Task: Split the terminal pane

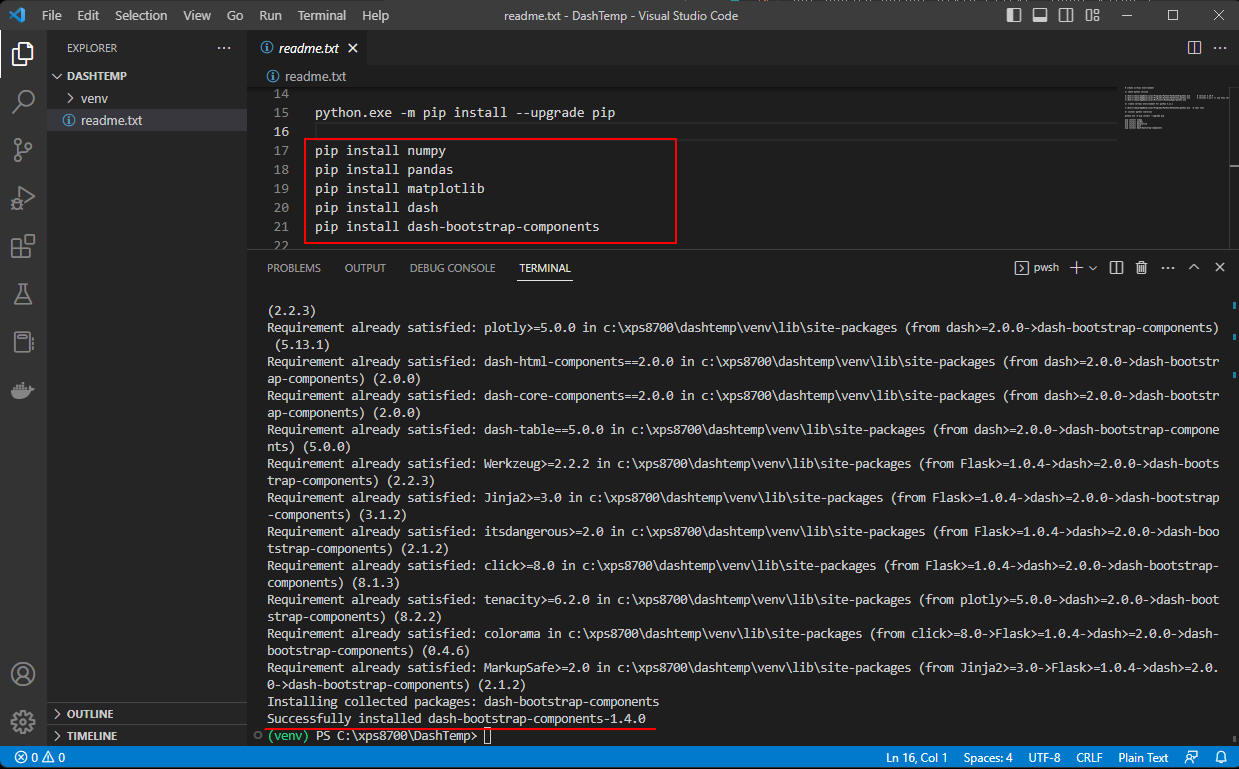Action: pyautogui.click(x=1116, y=268)
